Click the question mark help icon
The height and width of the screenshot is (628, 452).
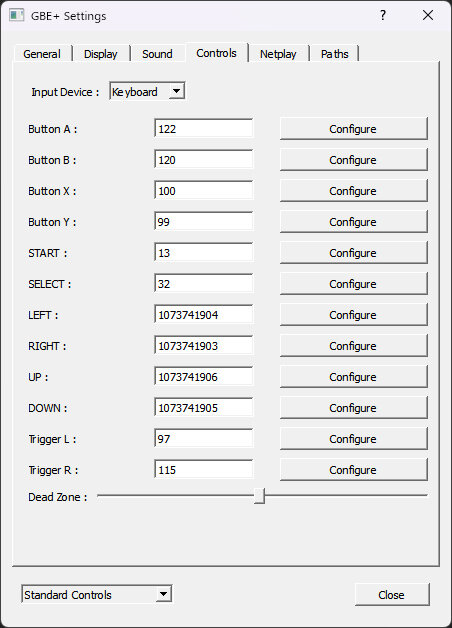pos(383,15)
